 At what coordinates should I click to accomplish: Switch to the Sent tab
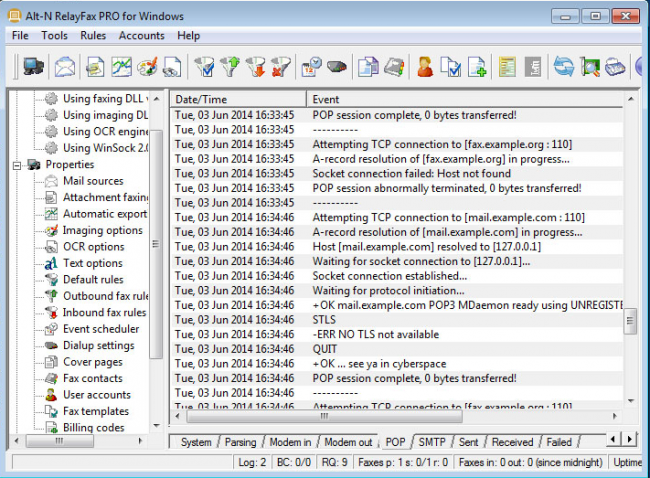(468, 442)
